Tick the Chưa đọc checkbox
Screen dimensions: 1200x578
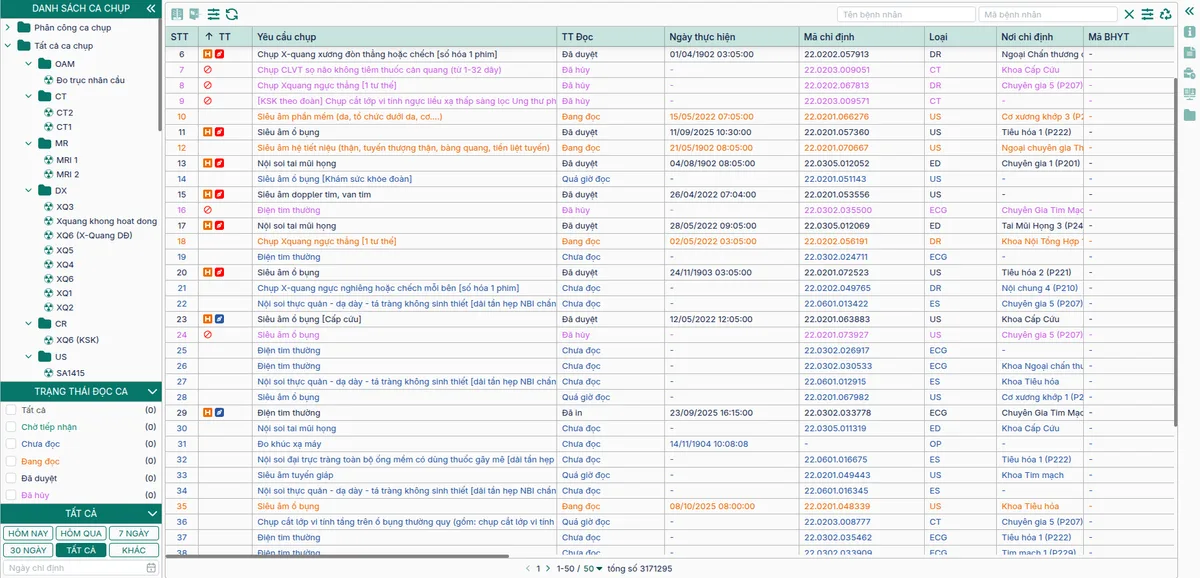pos(10,444)
